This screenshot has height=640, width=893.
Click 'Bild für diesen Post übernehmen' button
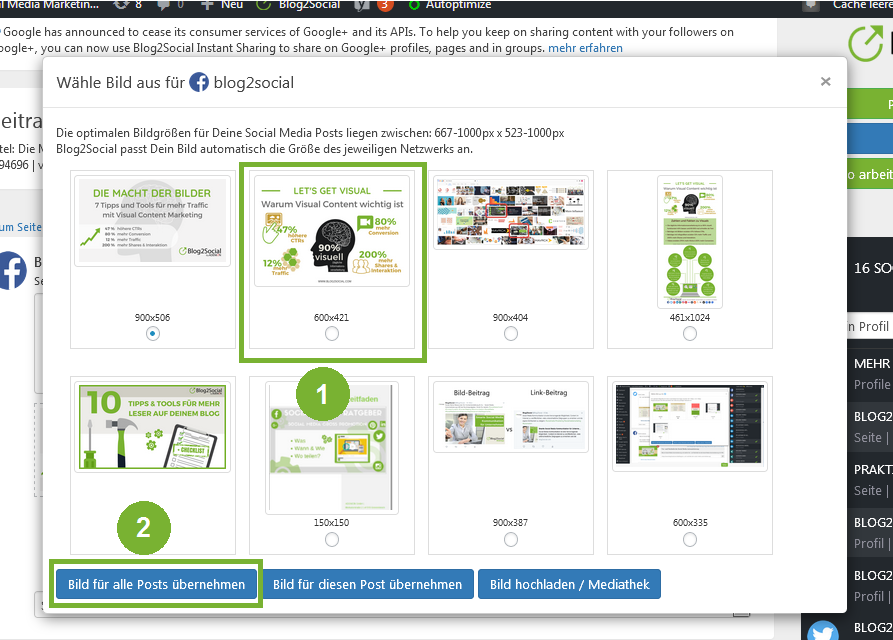[367, 584]
